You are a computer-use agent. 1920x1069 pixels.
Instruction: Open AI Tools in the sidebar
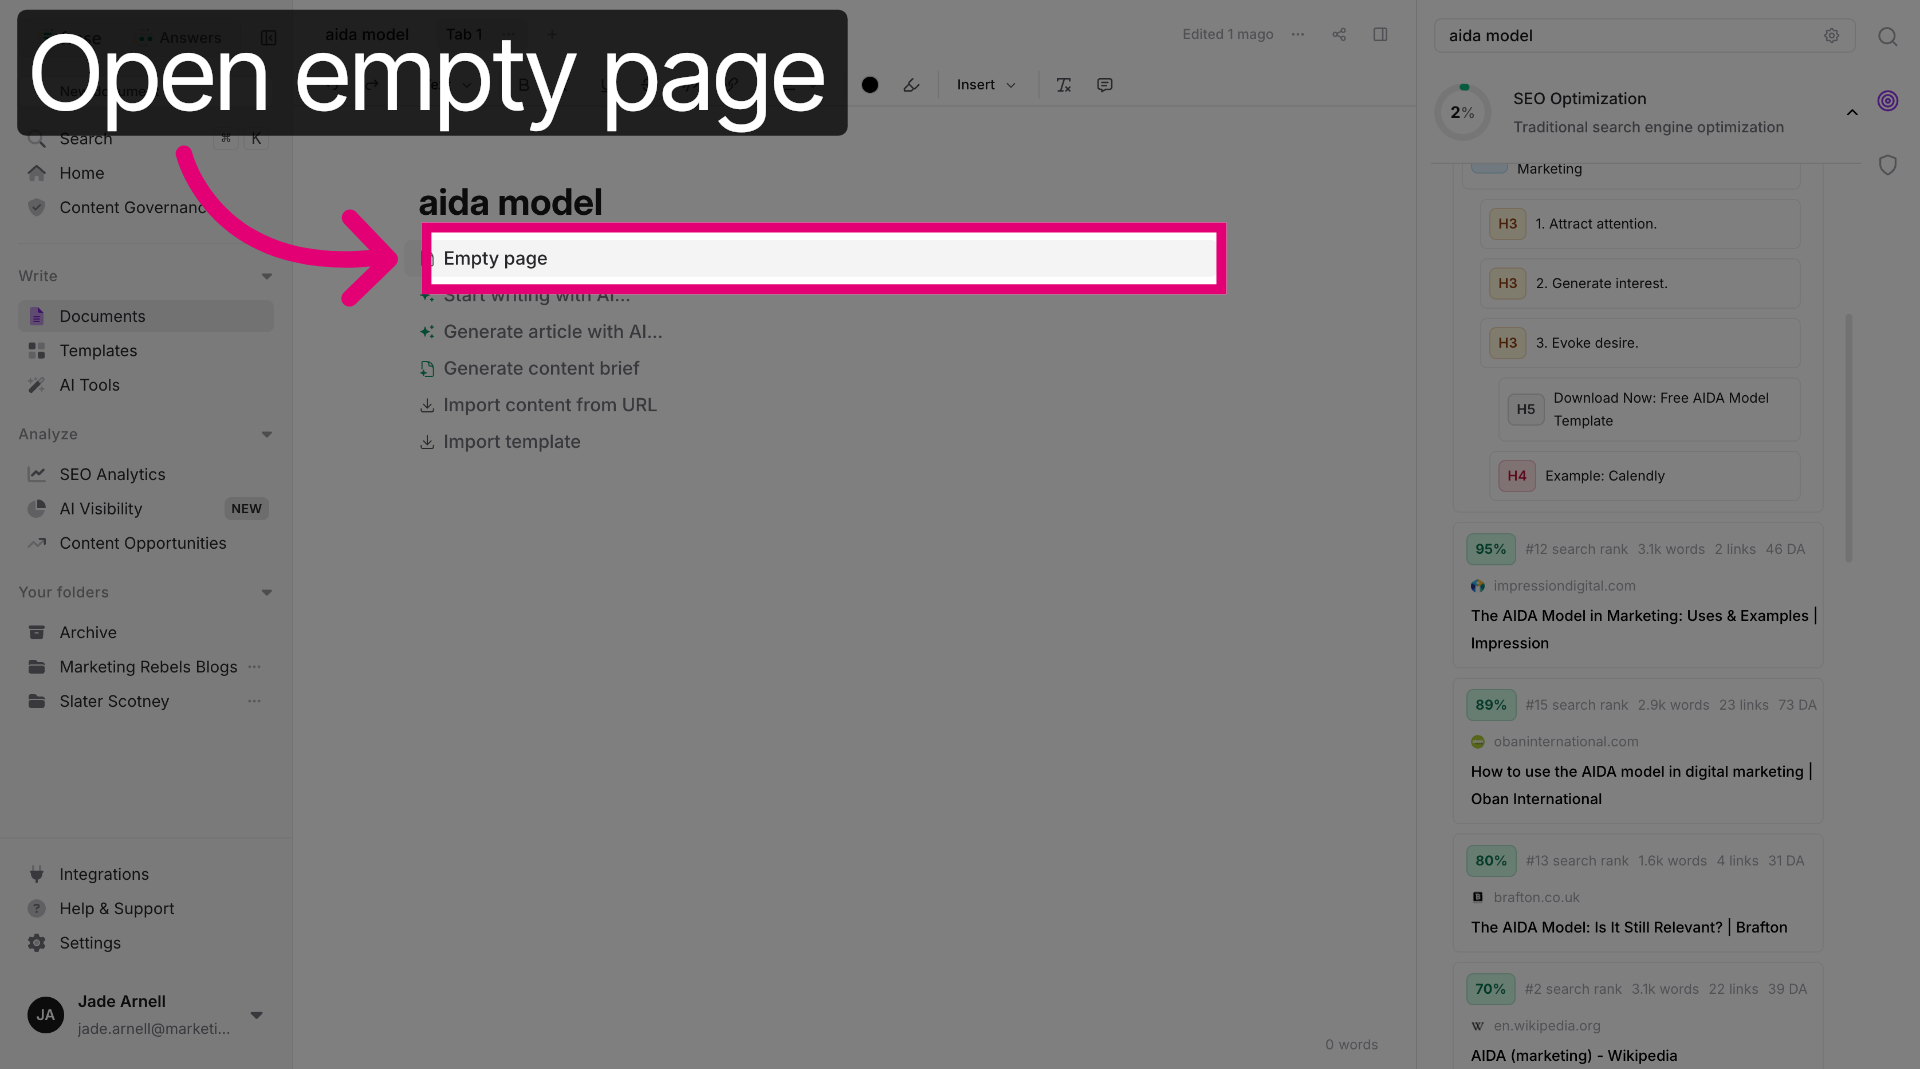coord(146,385)
